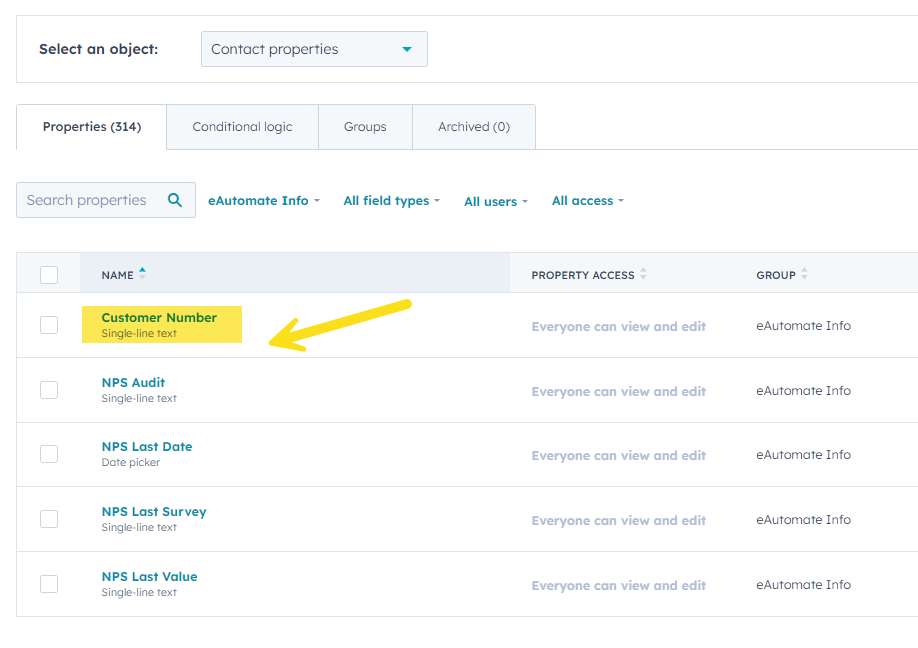918x648 pixels.
Task: Click the Date picker type label
Action: coord(131,462)
